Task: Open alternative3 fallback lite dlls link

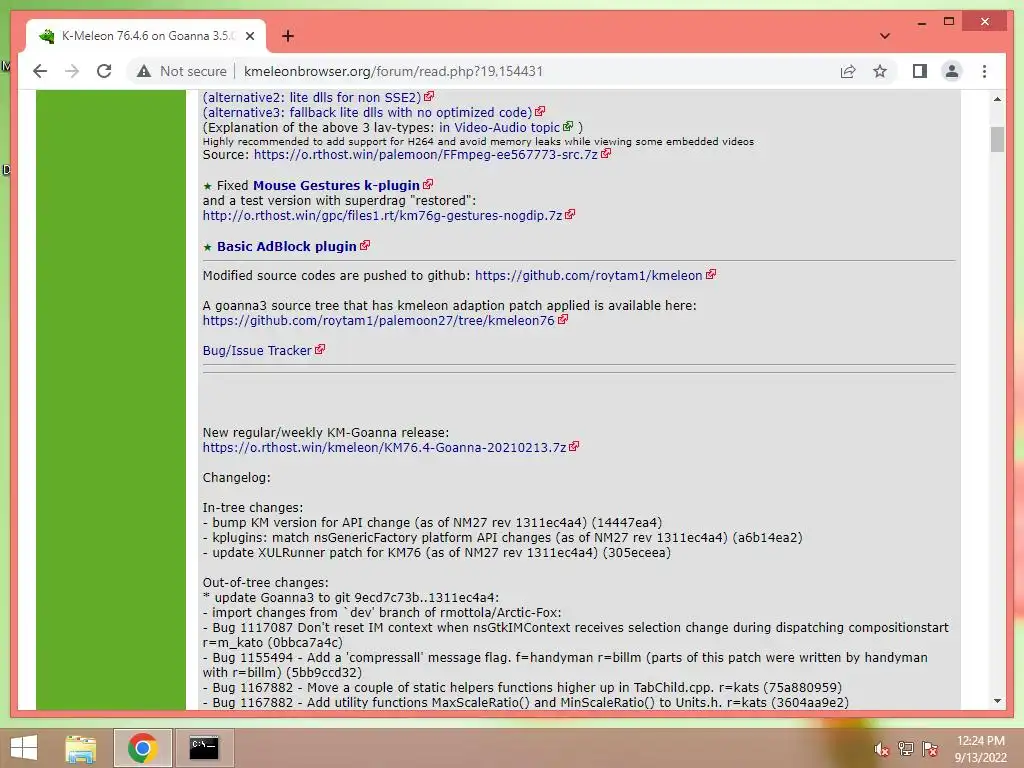Action: coord(368,112)
